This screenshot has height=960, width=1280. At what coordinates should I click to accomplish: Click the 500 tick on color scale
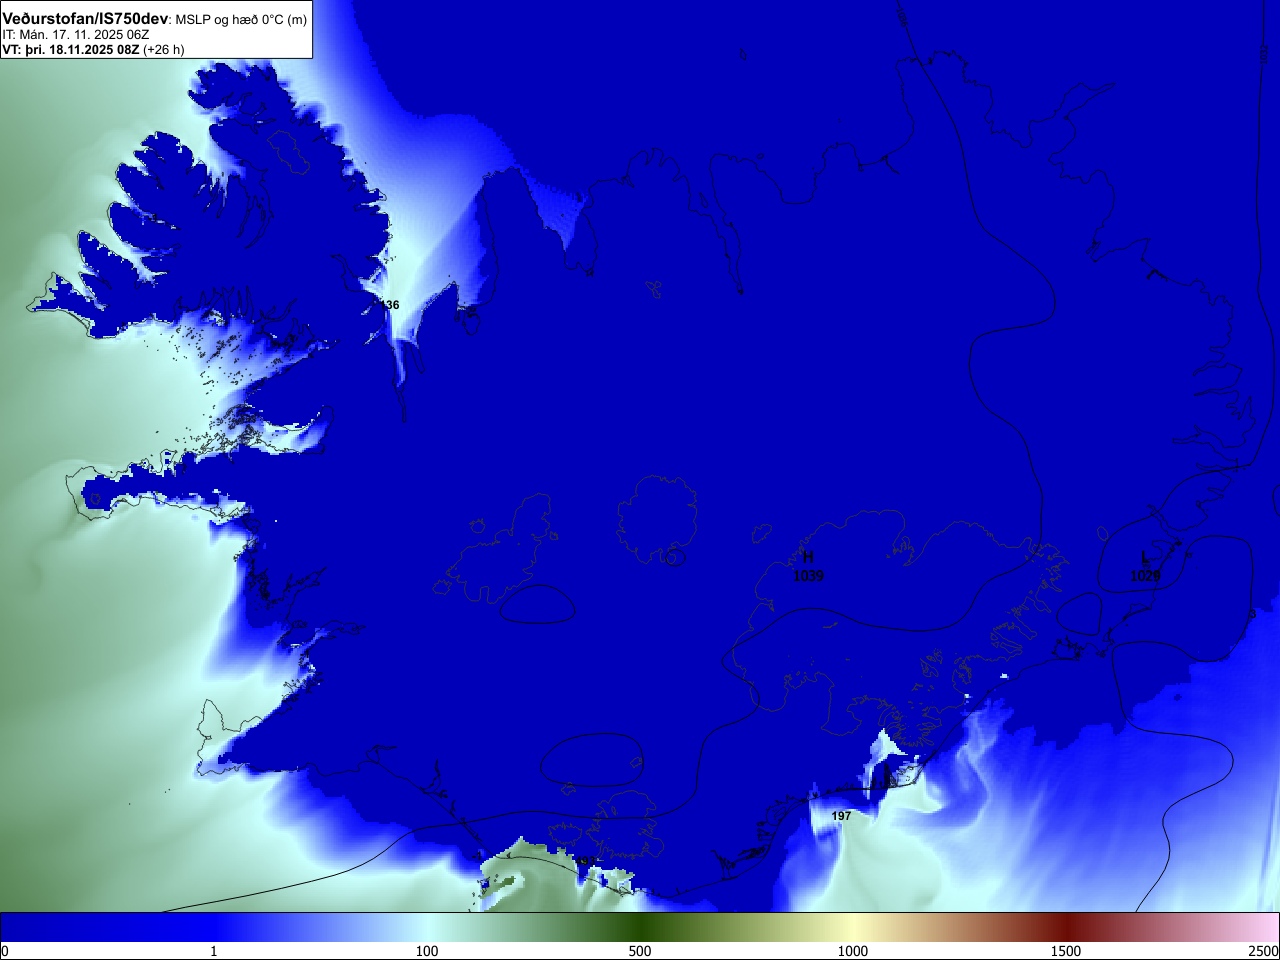coord(640,951)
